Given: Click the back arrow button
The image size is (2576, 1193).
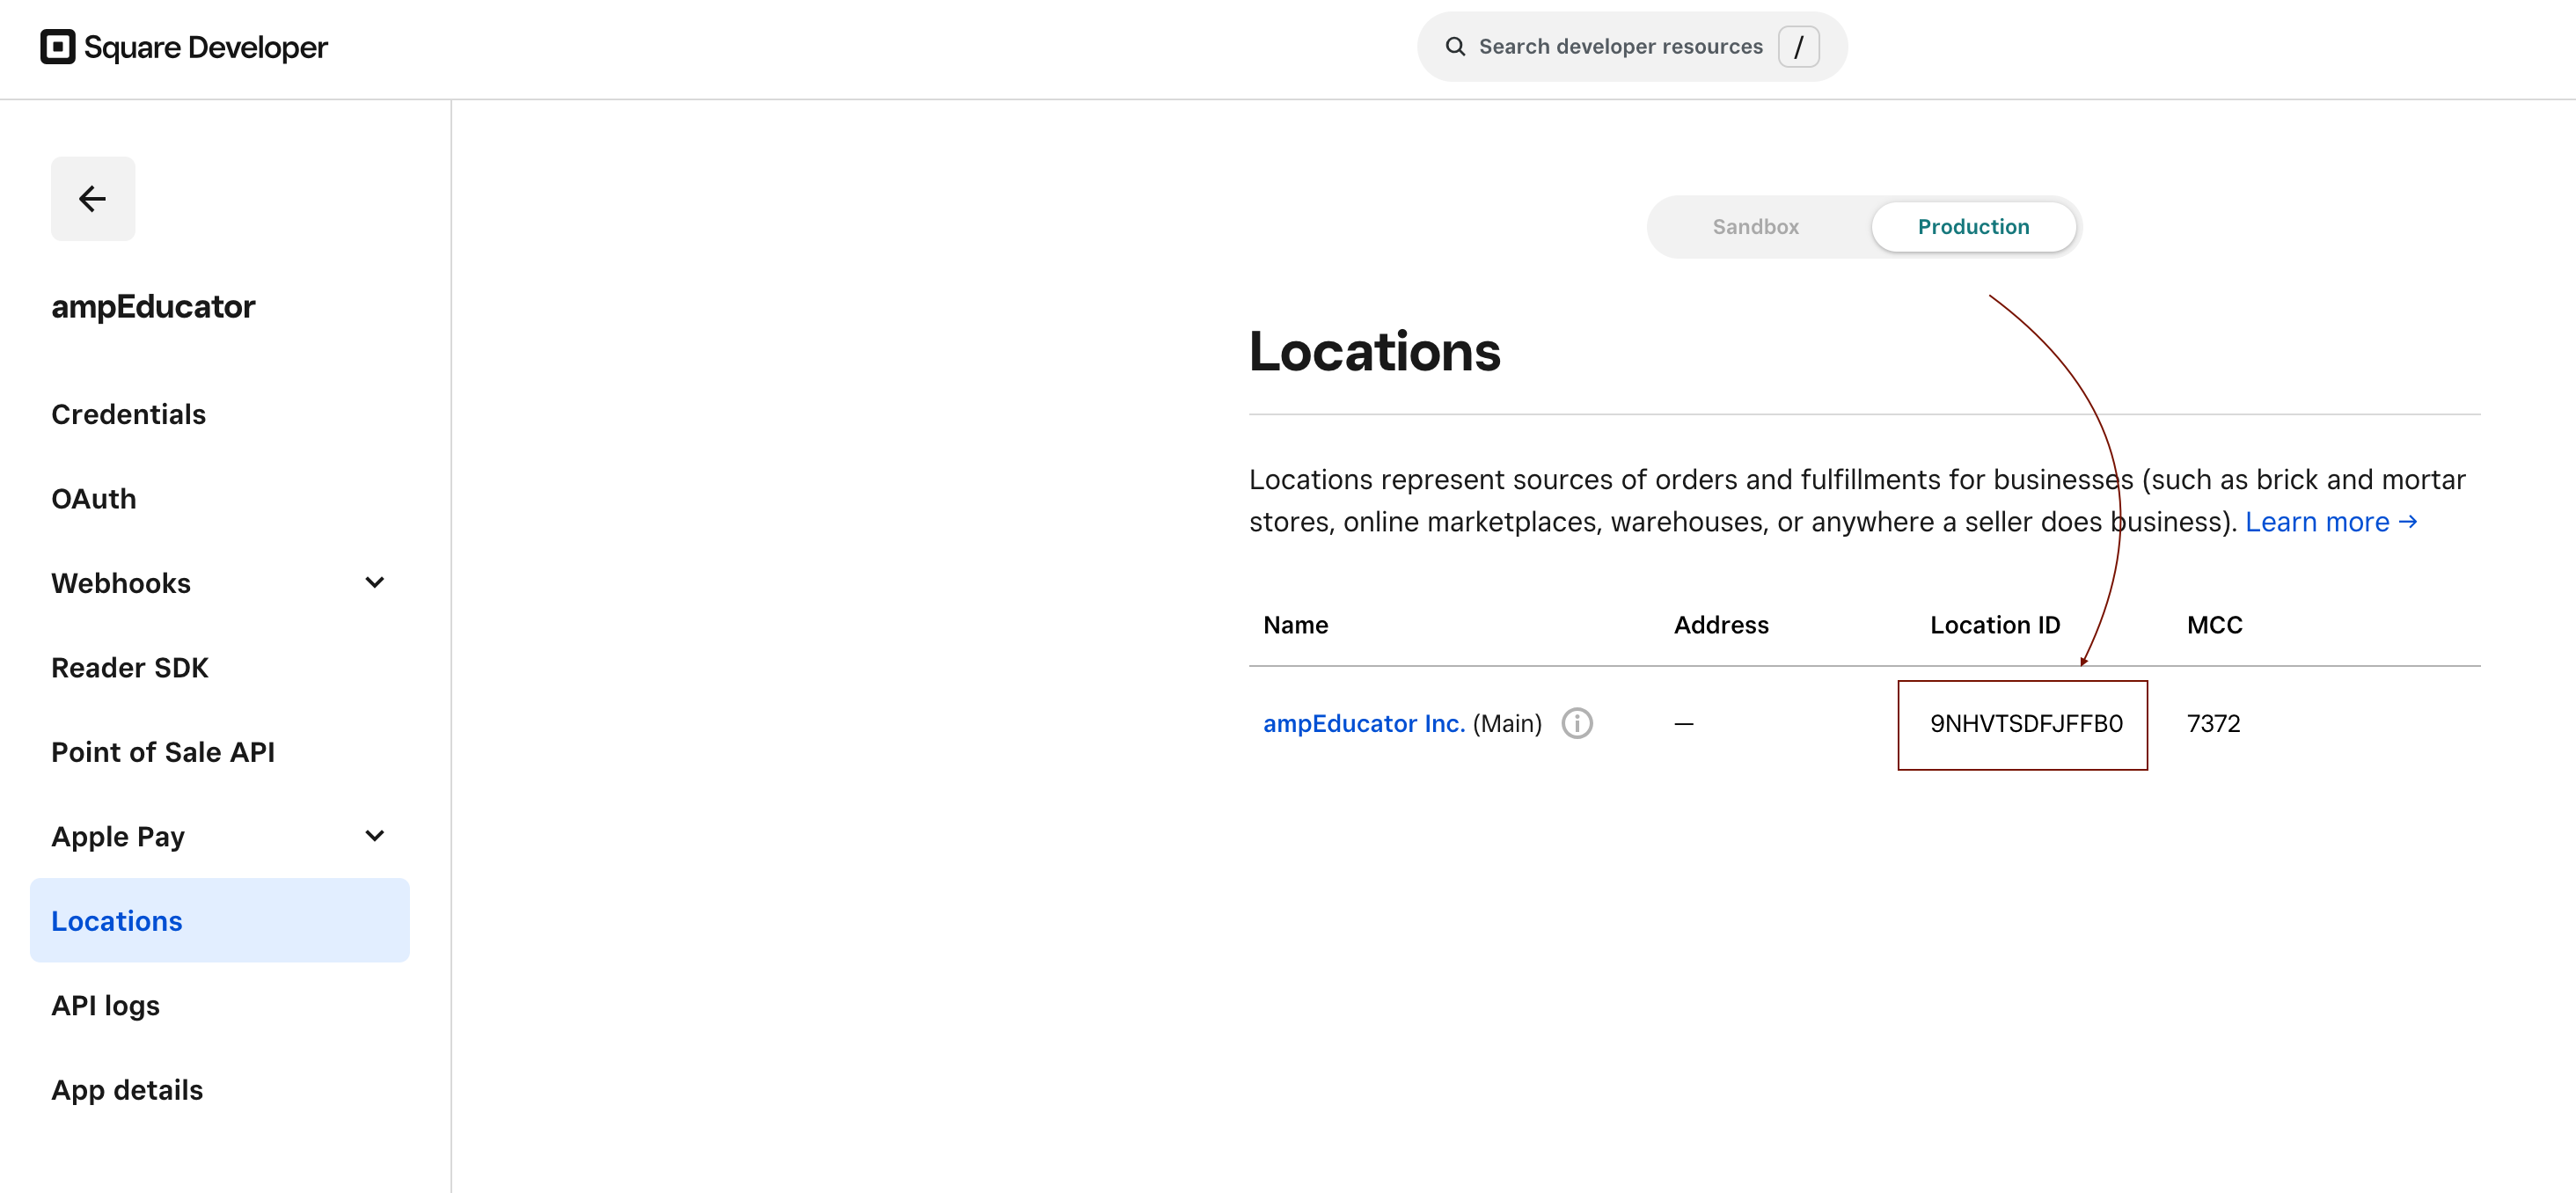Looking at the screenshot, I should (93, 198).
